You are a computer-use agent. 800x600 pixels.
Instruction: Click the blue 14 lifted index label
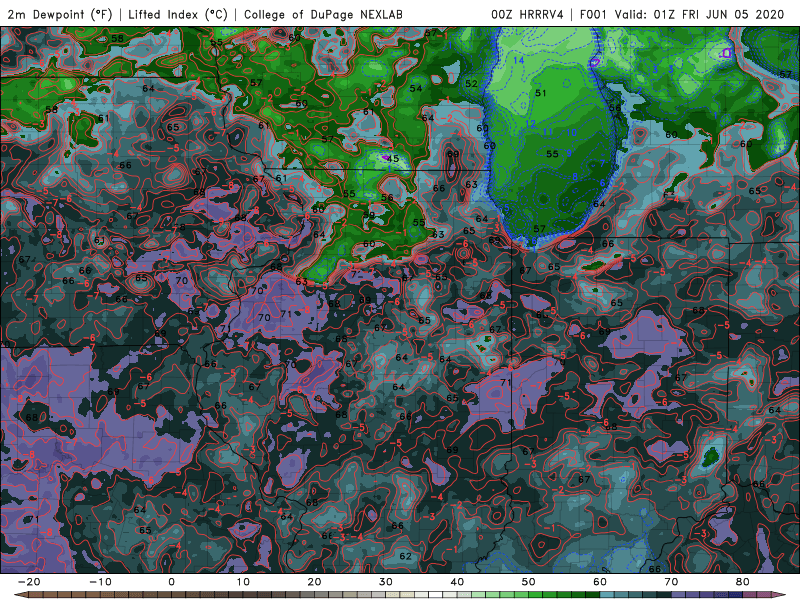[x=518, y=60]
